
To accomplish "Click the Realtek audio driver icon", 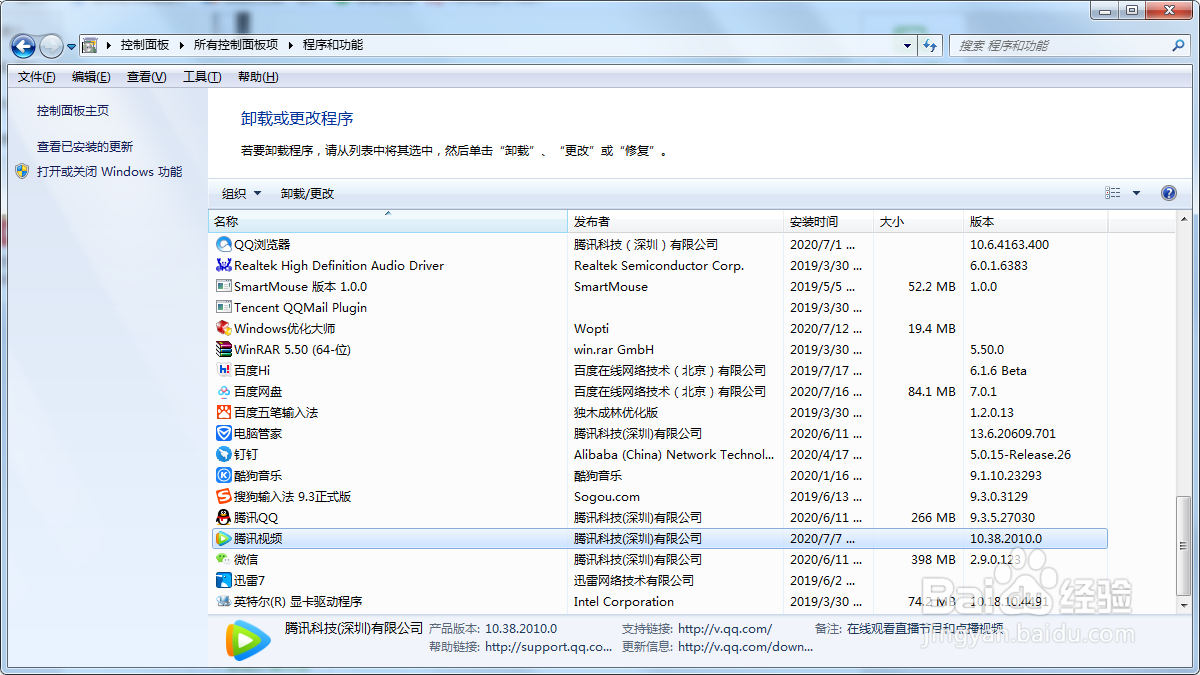I will [224, 265].
